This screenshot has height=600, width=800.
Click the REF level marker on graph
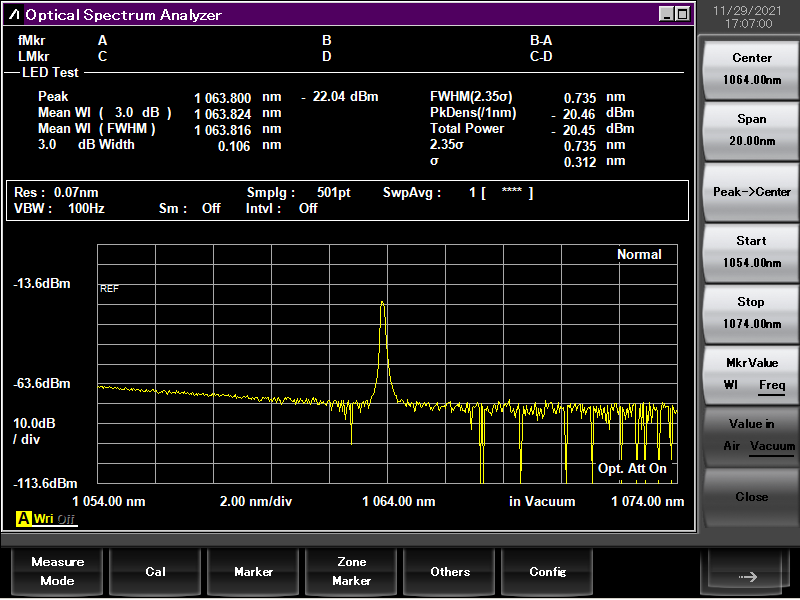(109, 288)
